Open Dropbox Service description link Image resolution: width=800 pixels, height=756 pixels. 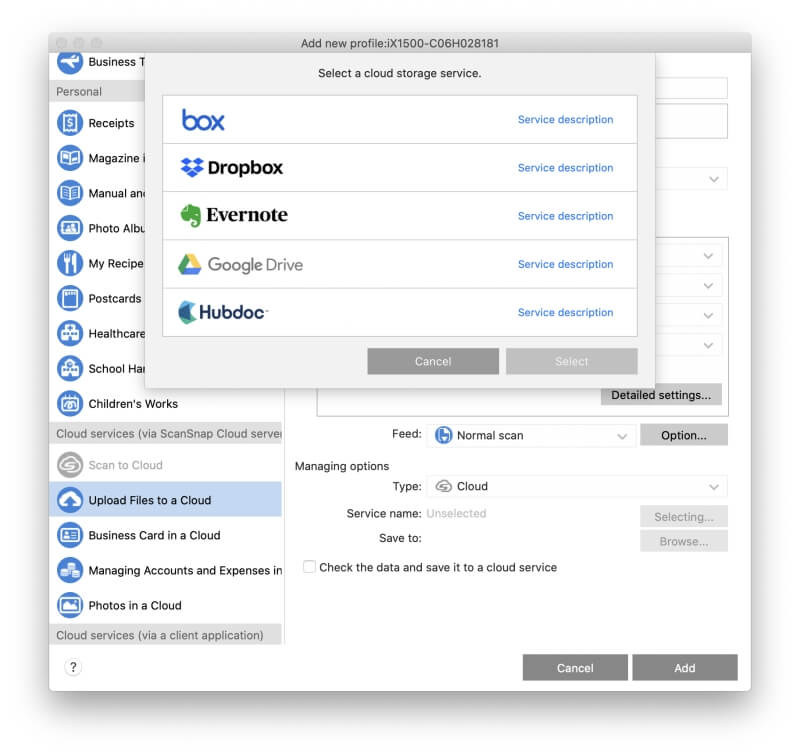pos(565,168)
